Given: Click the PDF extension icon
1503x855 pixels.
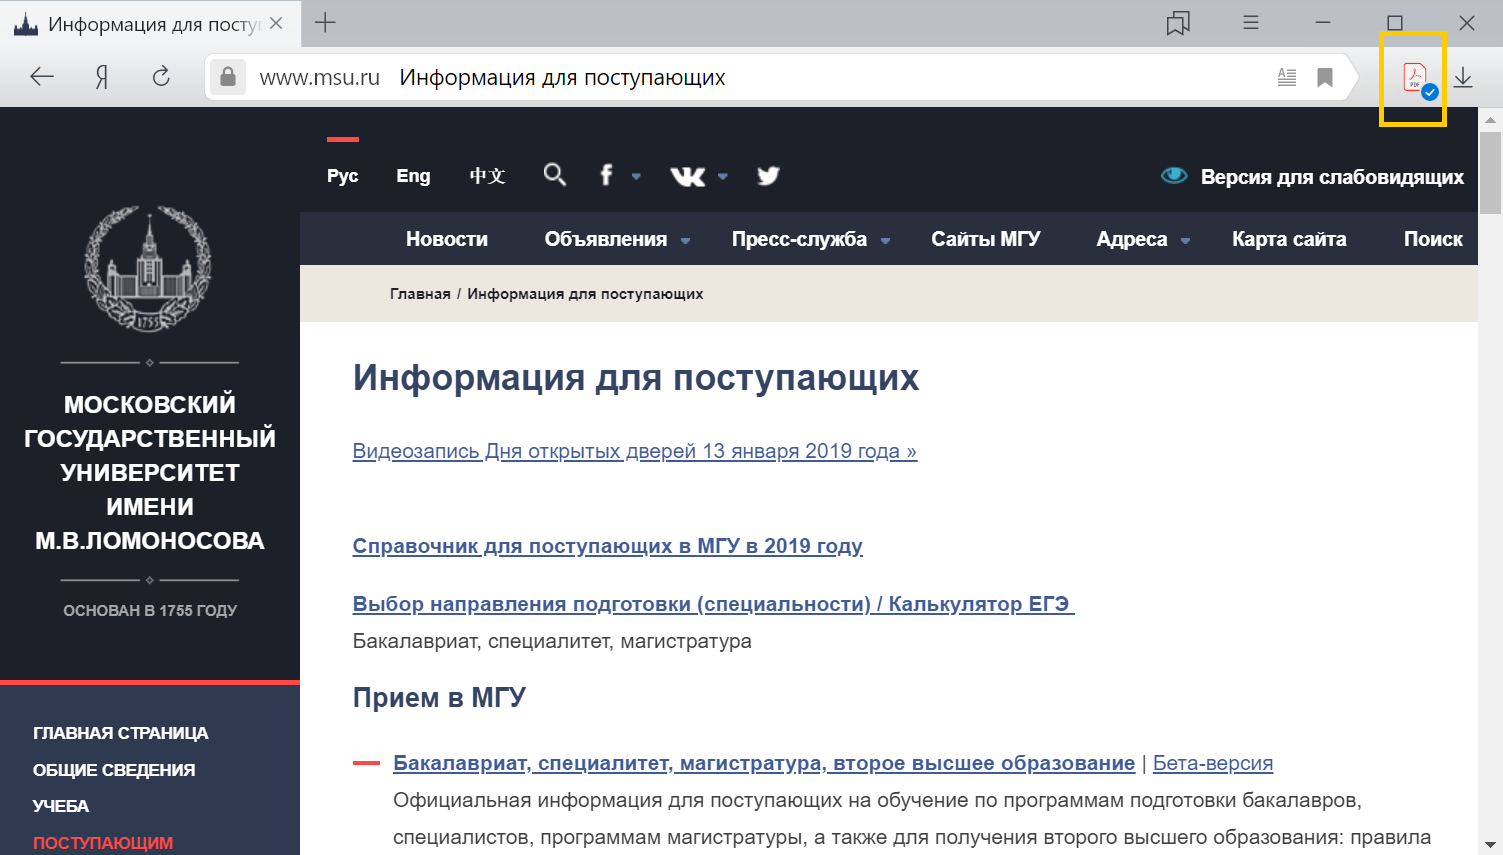Looking at the screenshot, I should (1415, 78).
